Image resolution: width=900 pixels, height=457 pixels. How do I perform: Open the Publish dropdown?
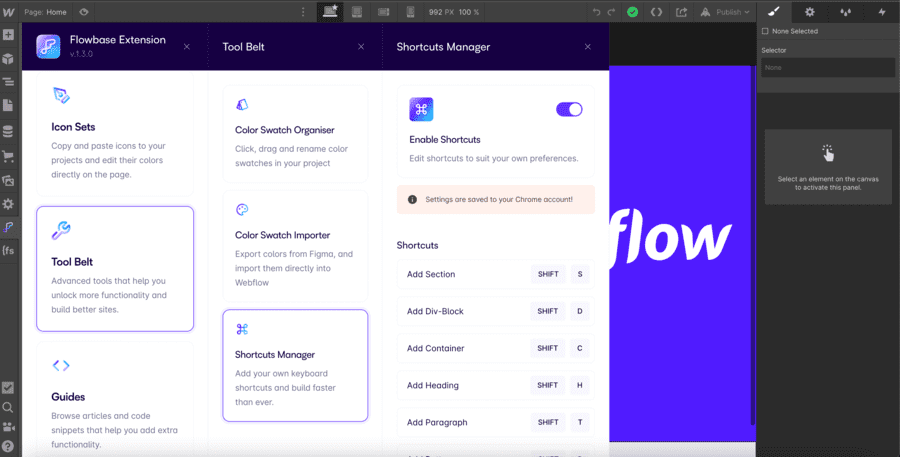(725, 11)
